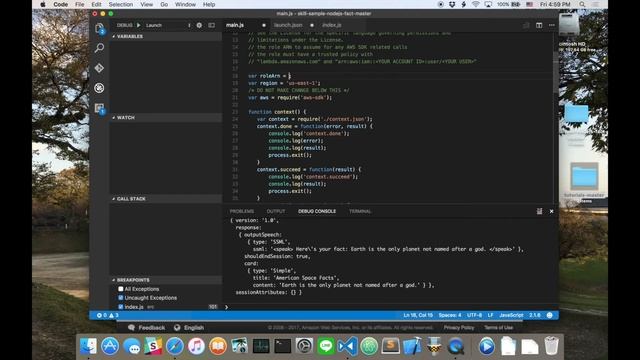640x360 pixels.
Task: Click the feedback smiley in status bar
Action: click(x=549, y=315)
